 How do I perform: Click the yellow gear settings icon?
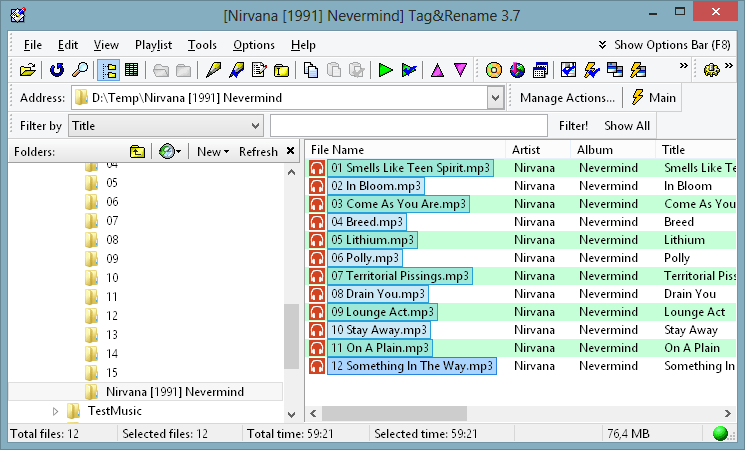tap(711, 70)
